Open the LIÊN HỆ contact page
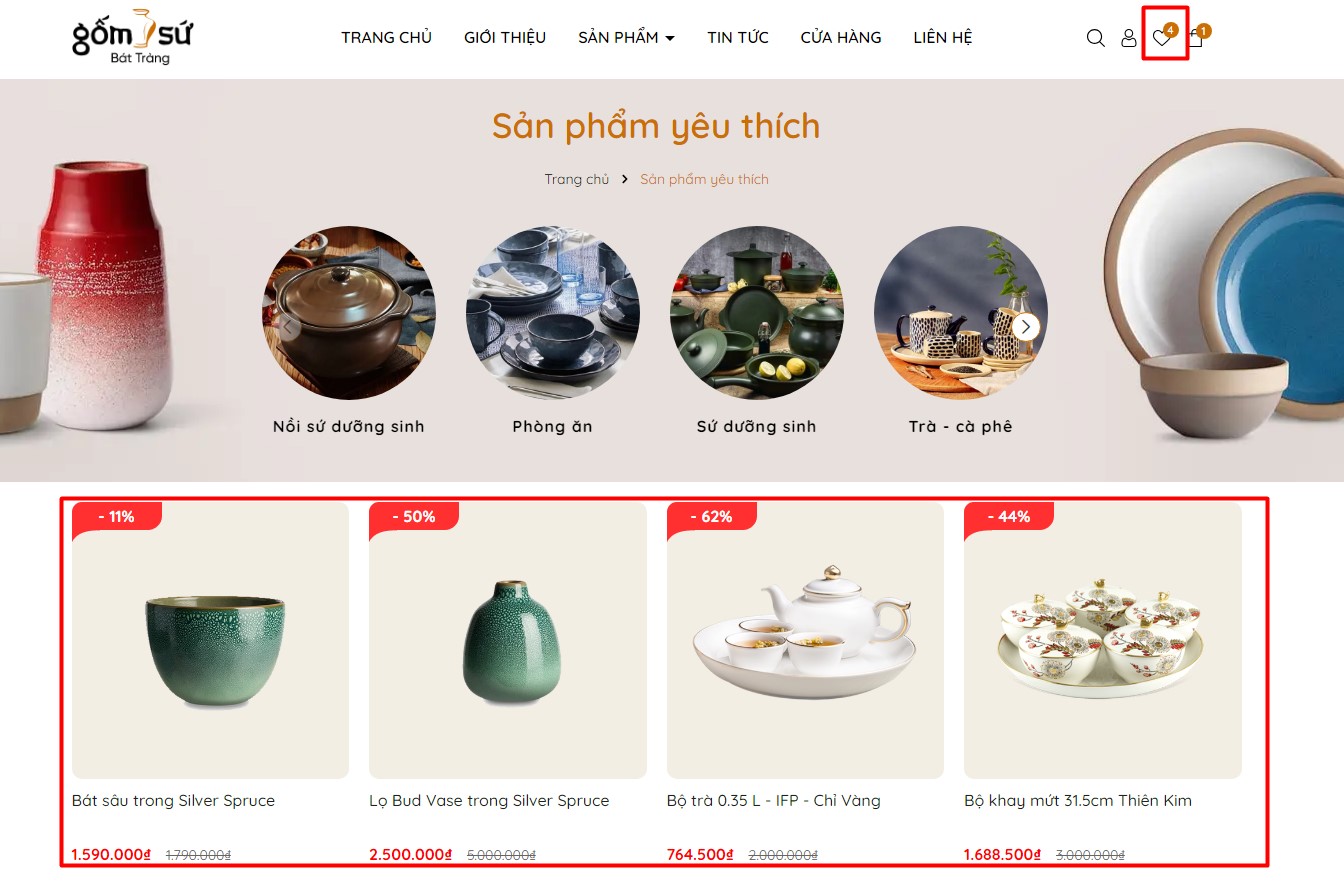 (943, 37)
